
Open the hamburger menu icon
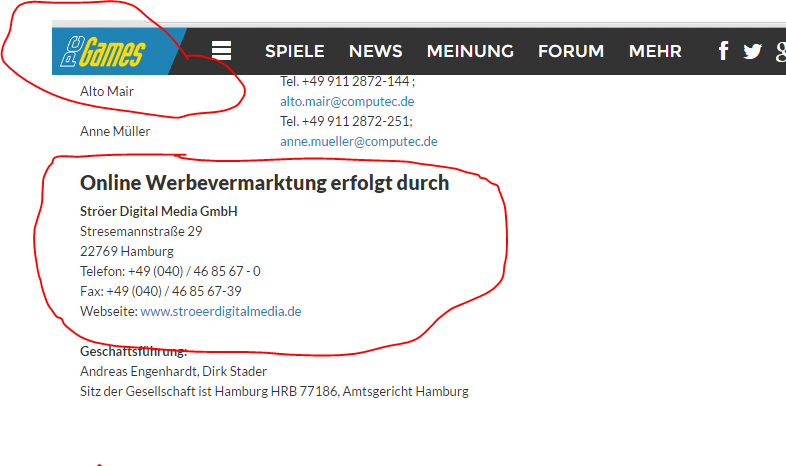coord(221,51)
